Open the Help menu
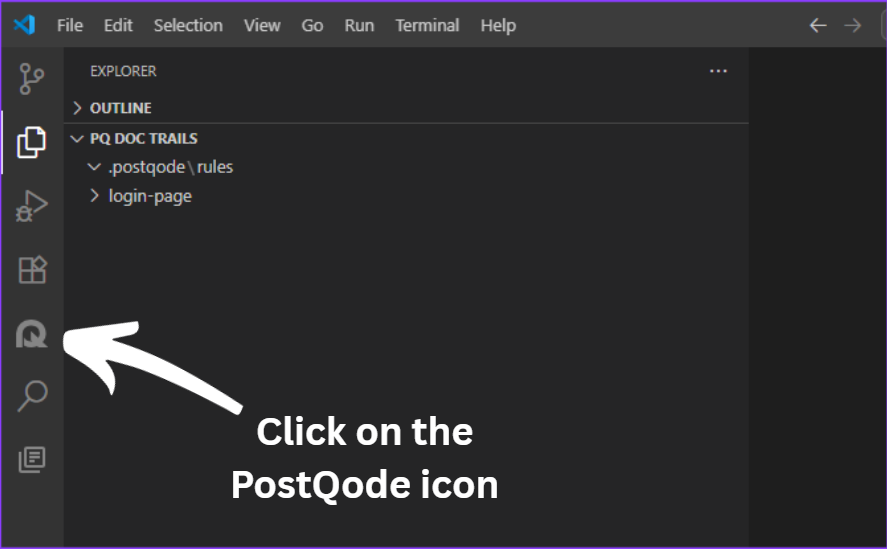Screen dimensions: 887x549 [498, 25]
